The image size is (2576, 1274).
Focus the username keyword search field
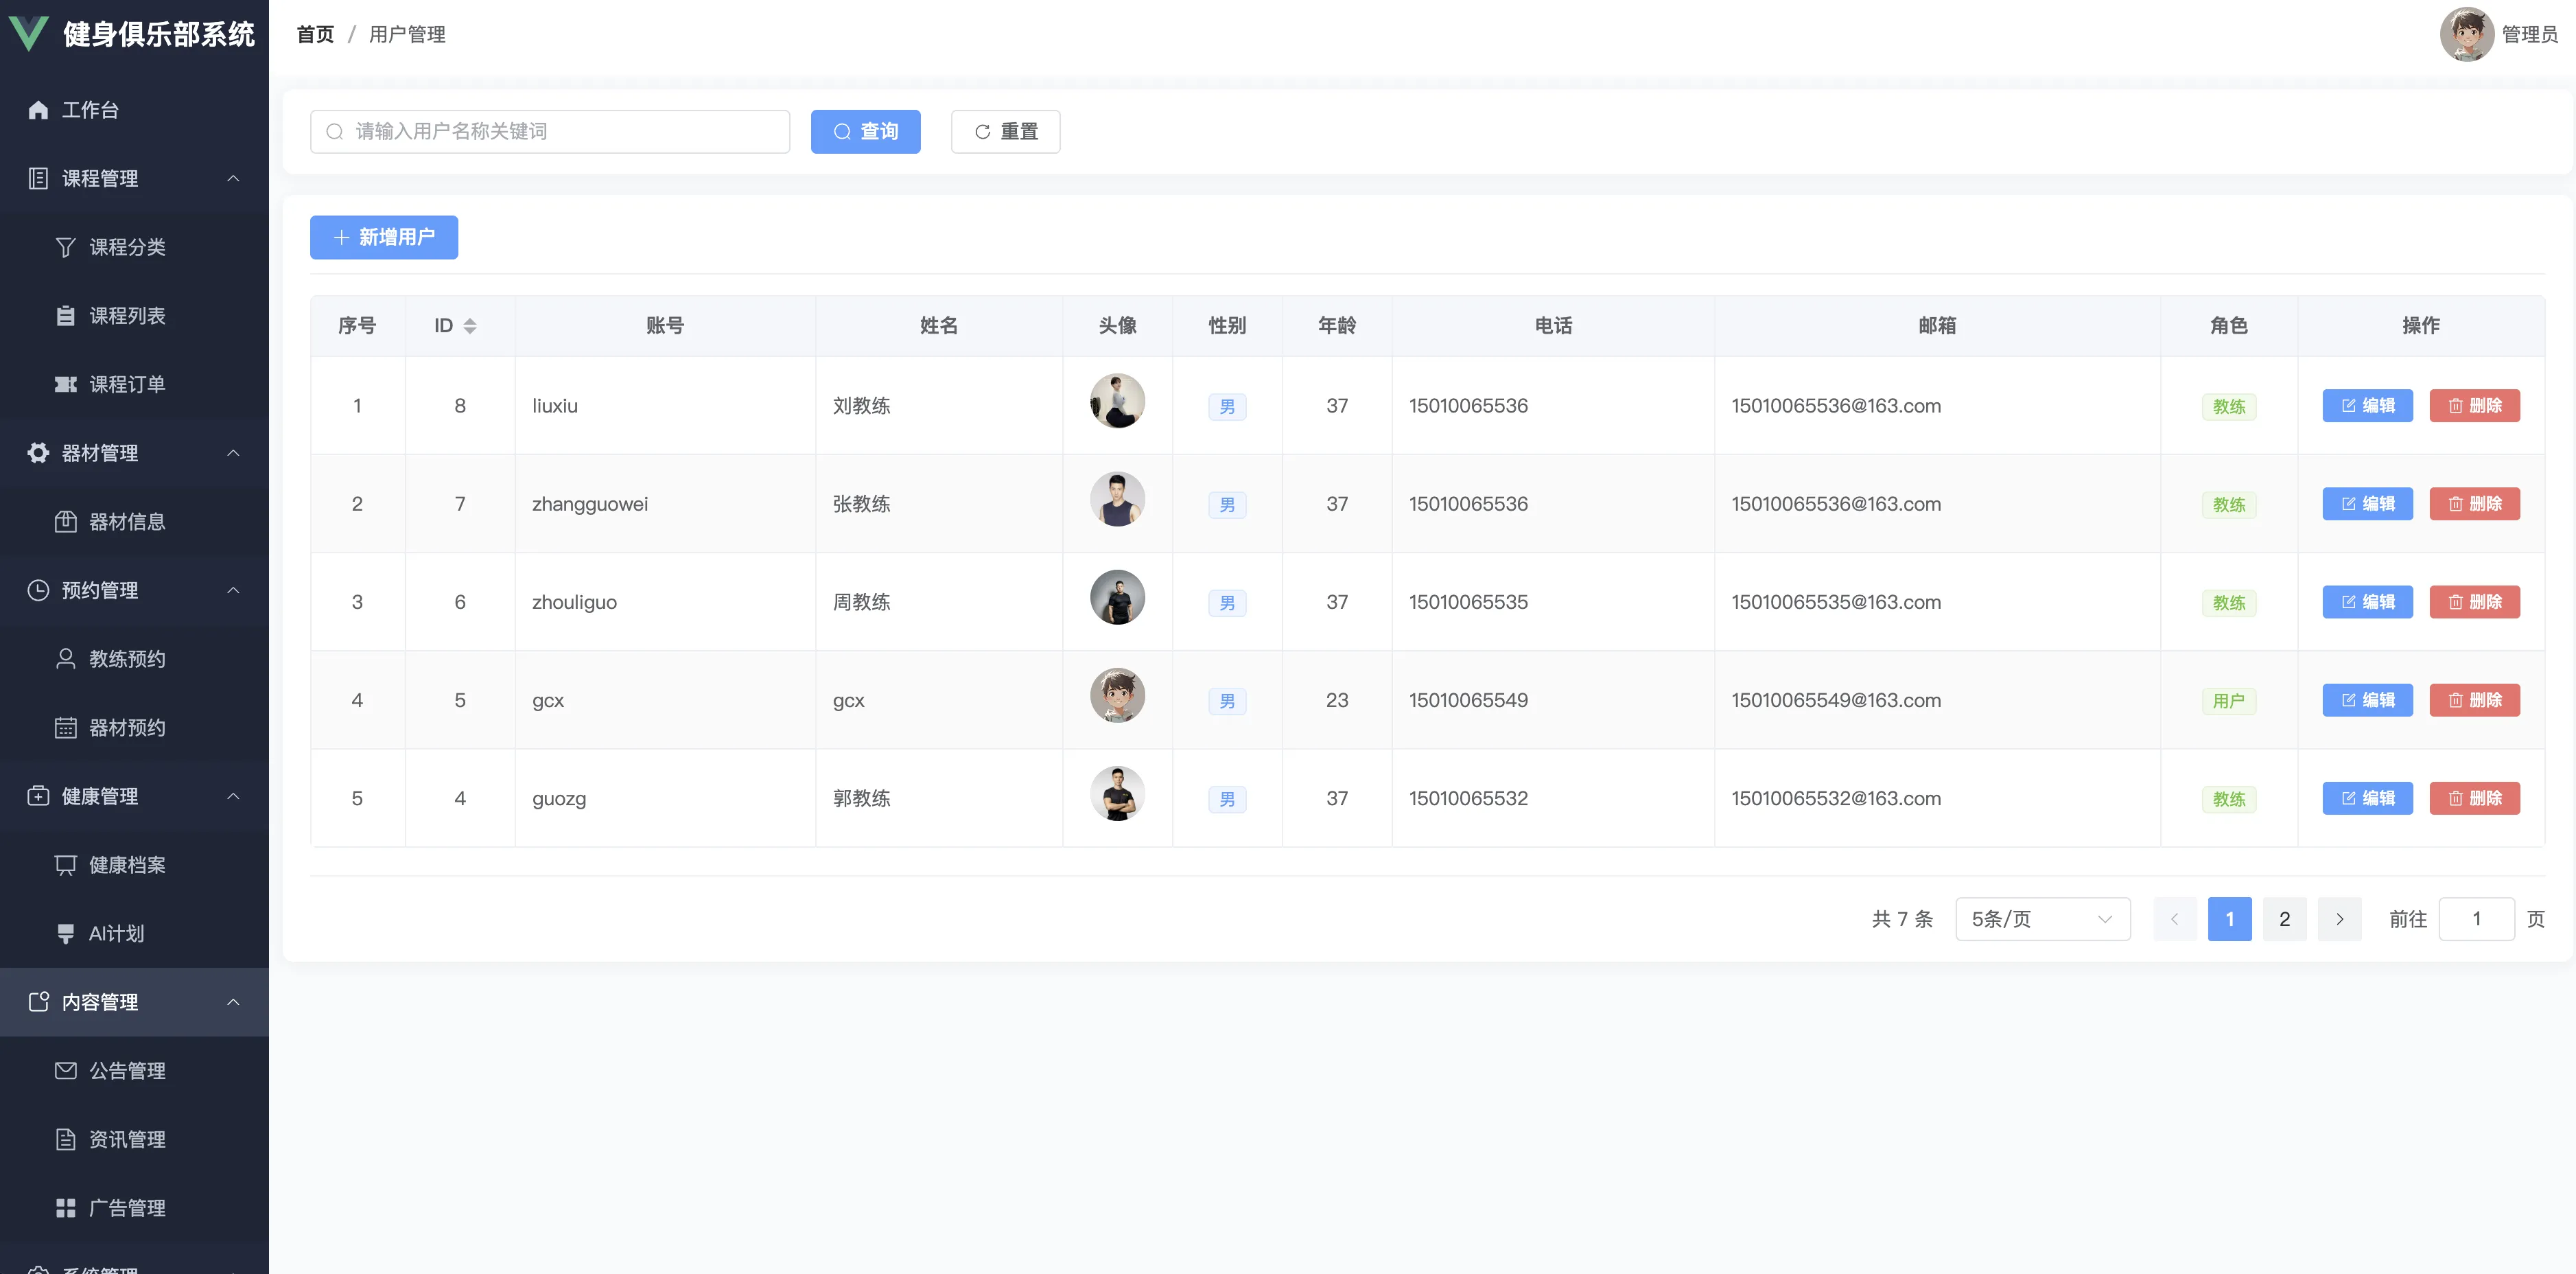(550, 132)
